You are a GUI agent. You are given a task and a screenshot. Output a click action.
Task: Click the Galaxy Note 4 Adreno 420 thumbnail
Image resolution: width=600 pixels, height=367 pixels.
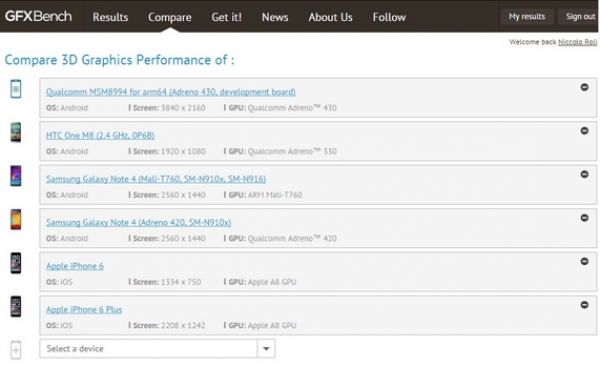click(16, 219)
